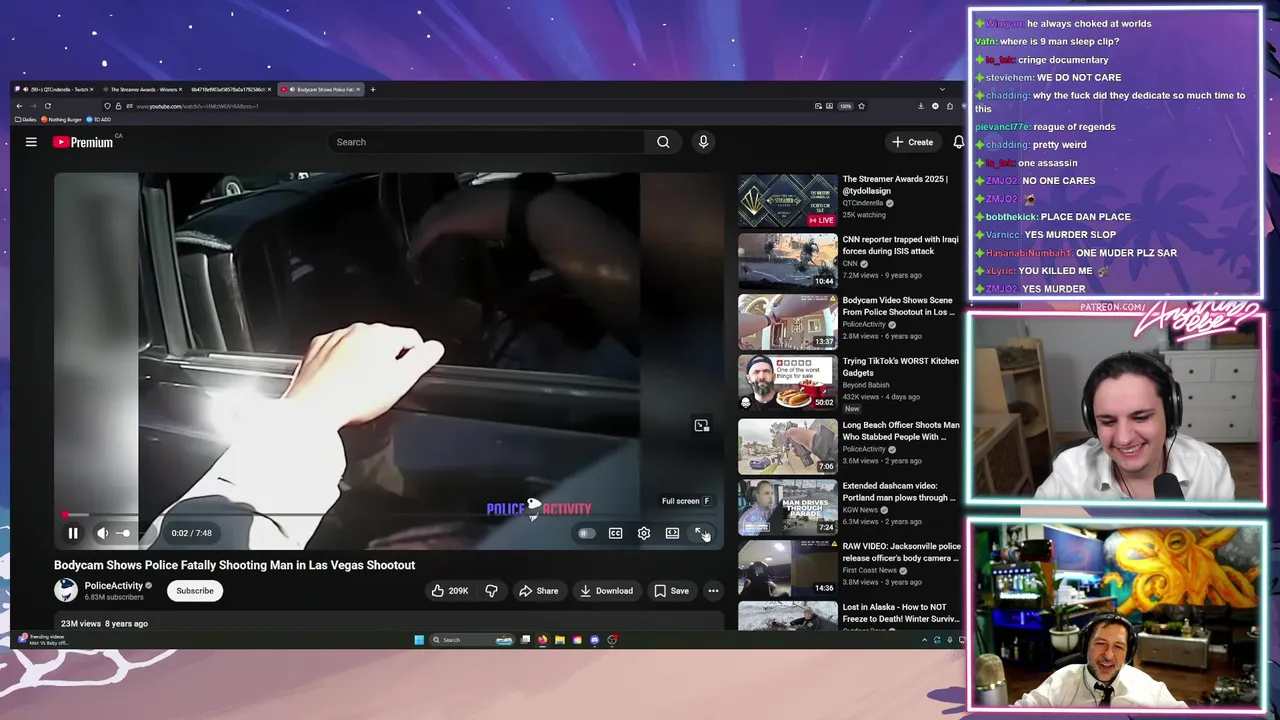Open File Explorer from the taskbar

coord(560,640)
